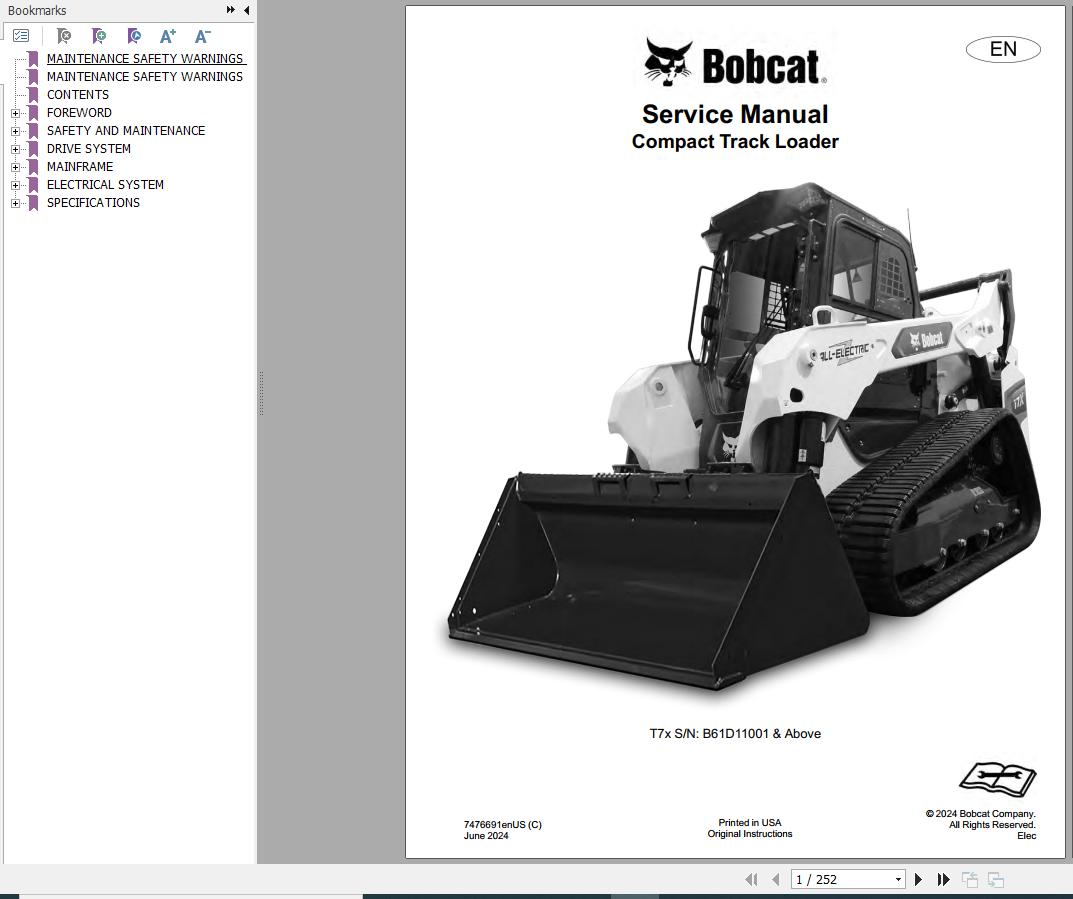
Task: Click the delete bookmark icon
Action: (x=64, y=36)
